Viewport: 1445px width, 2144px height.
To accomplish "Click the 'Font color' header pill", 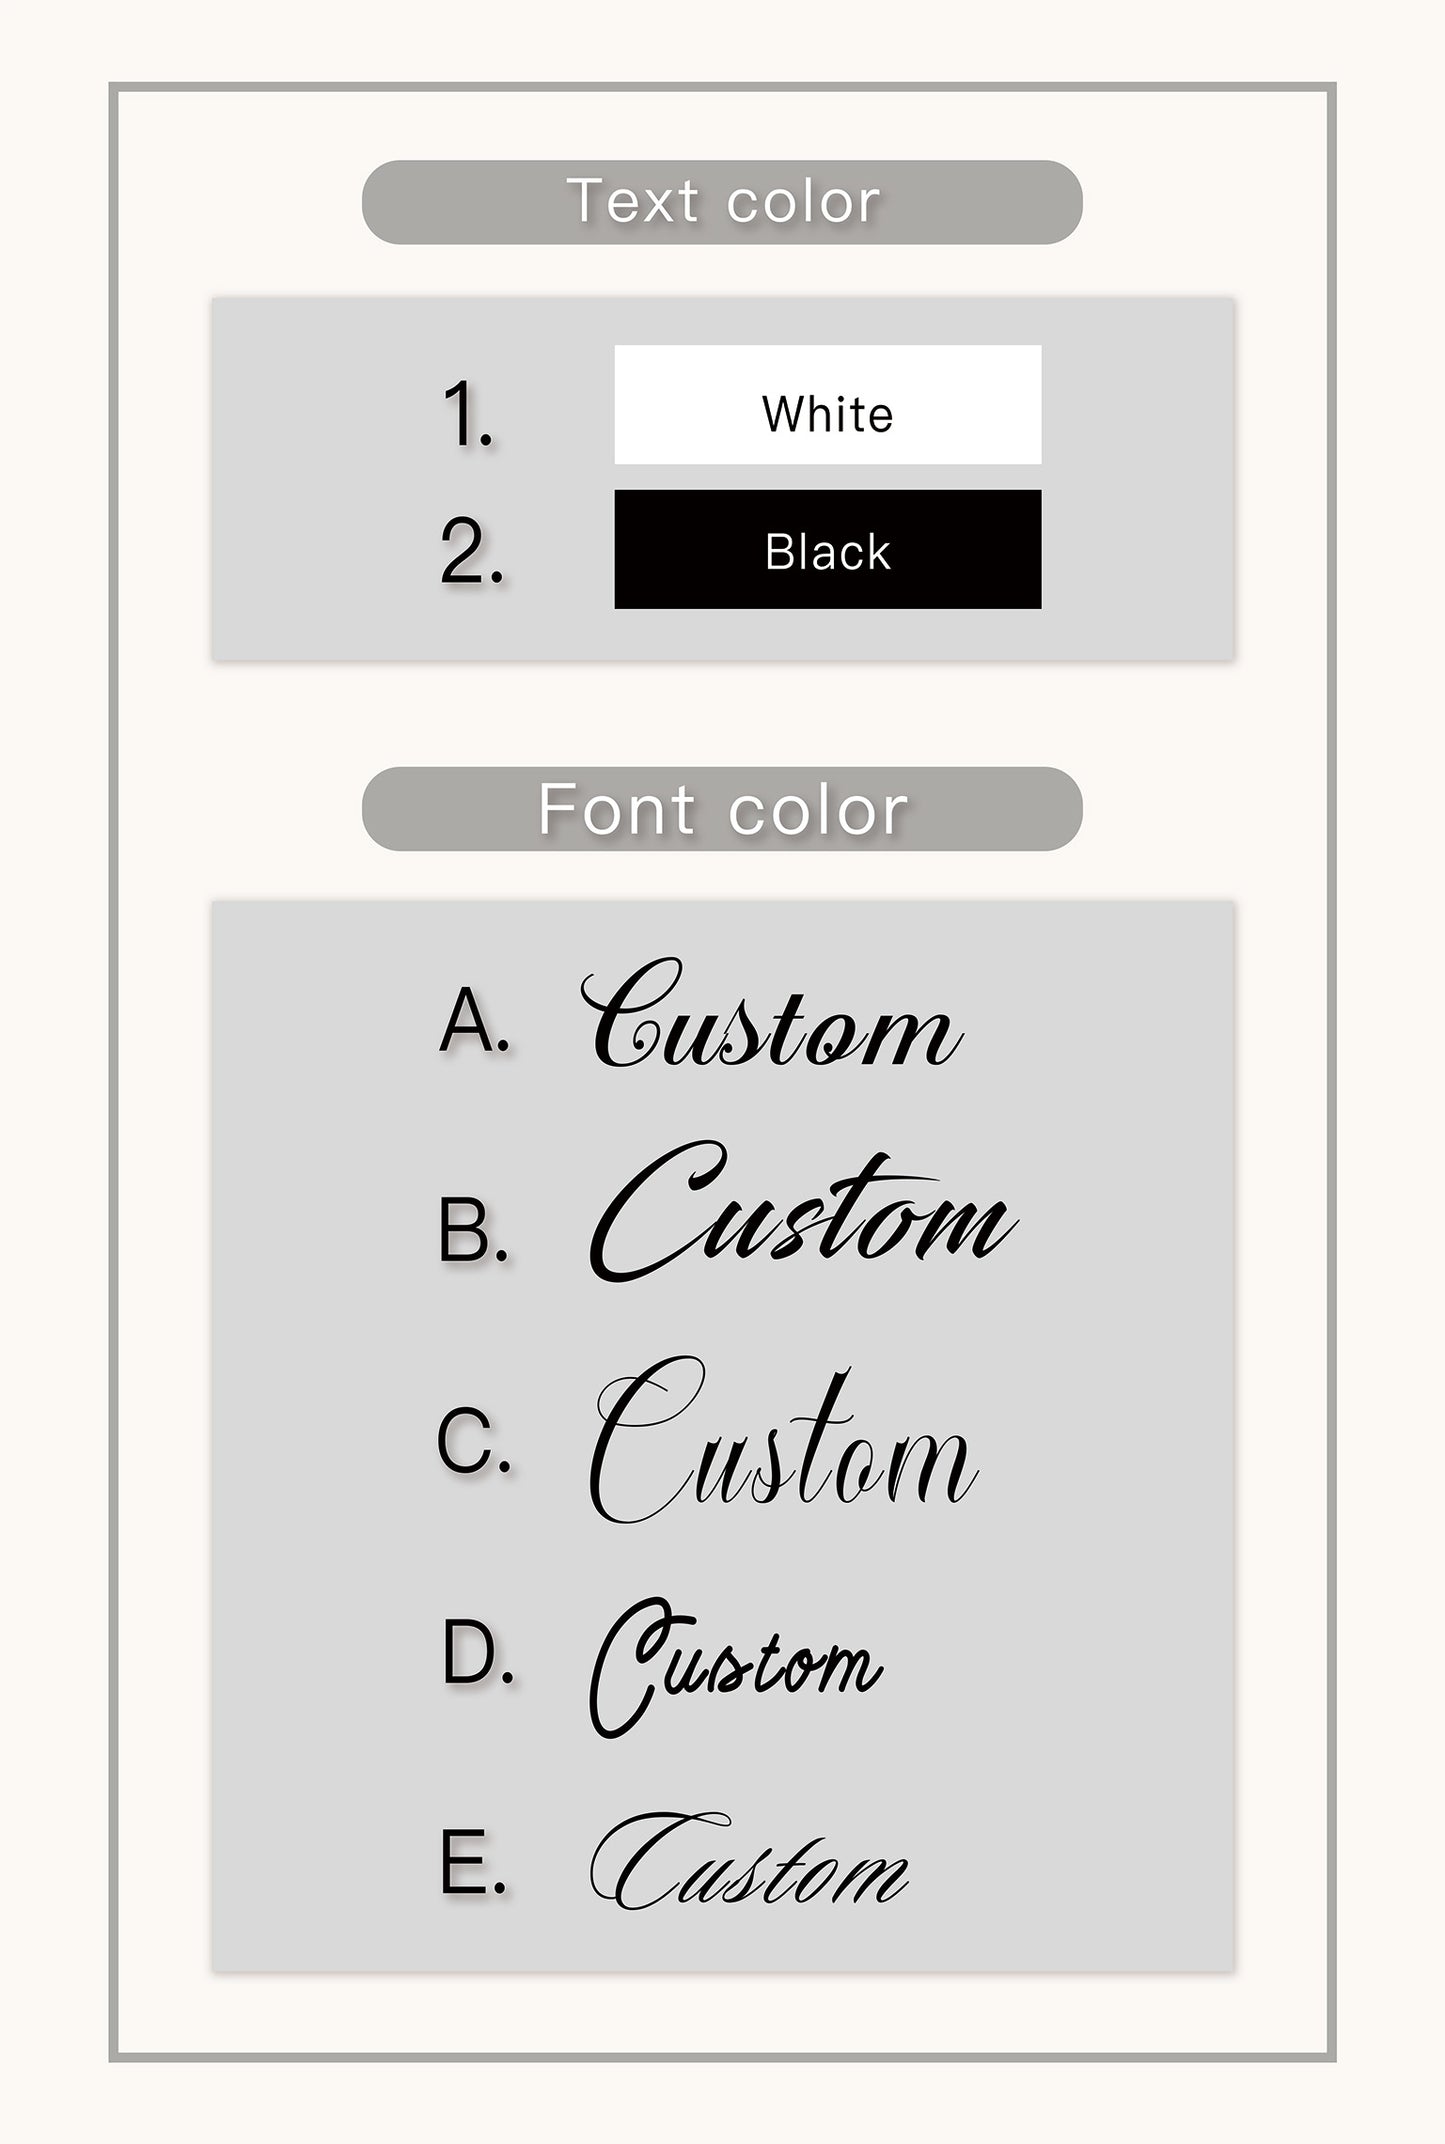I will click(x=722, y=809).
